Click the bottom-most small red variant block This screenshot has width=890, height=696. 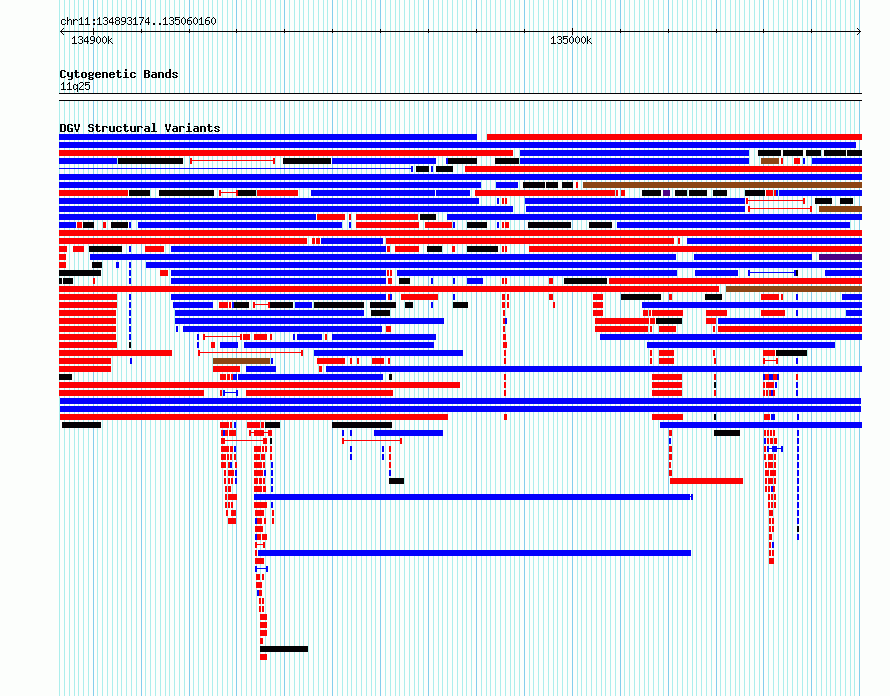[263, 657]
